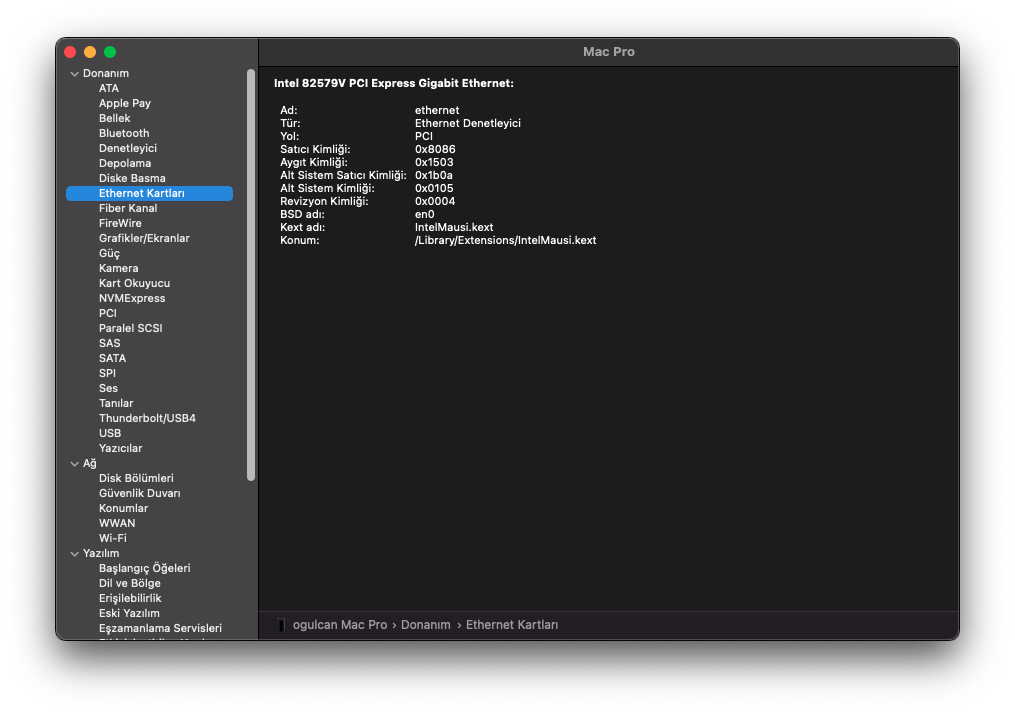Select Bluetooth in the sidebar

click(x=124, y=133)
